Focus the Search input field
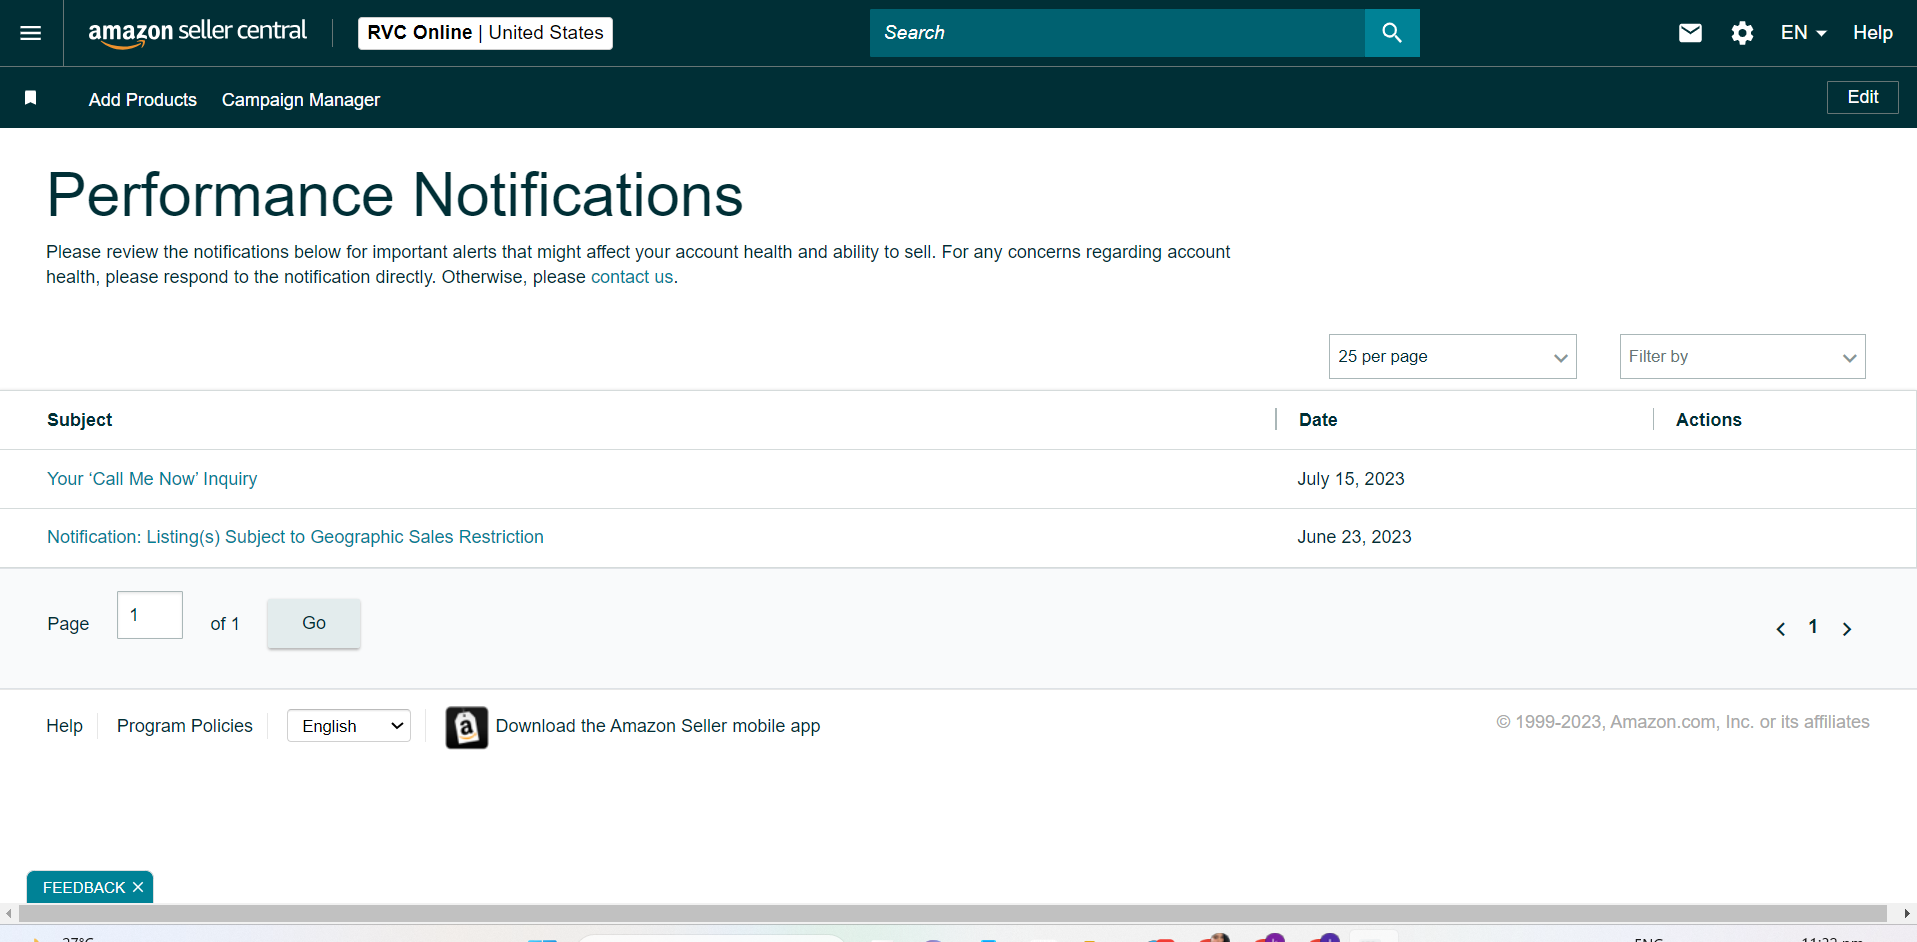The height and width of the screenshot is (942, 1917). [1117, 33]
